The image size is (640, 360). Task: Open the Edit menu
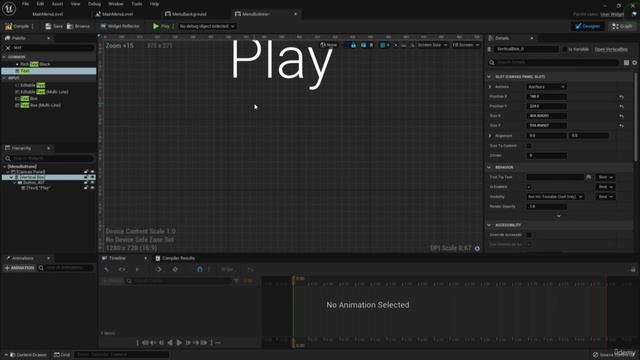click(40, 4)
